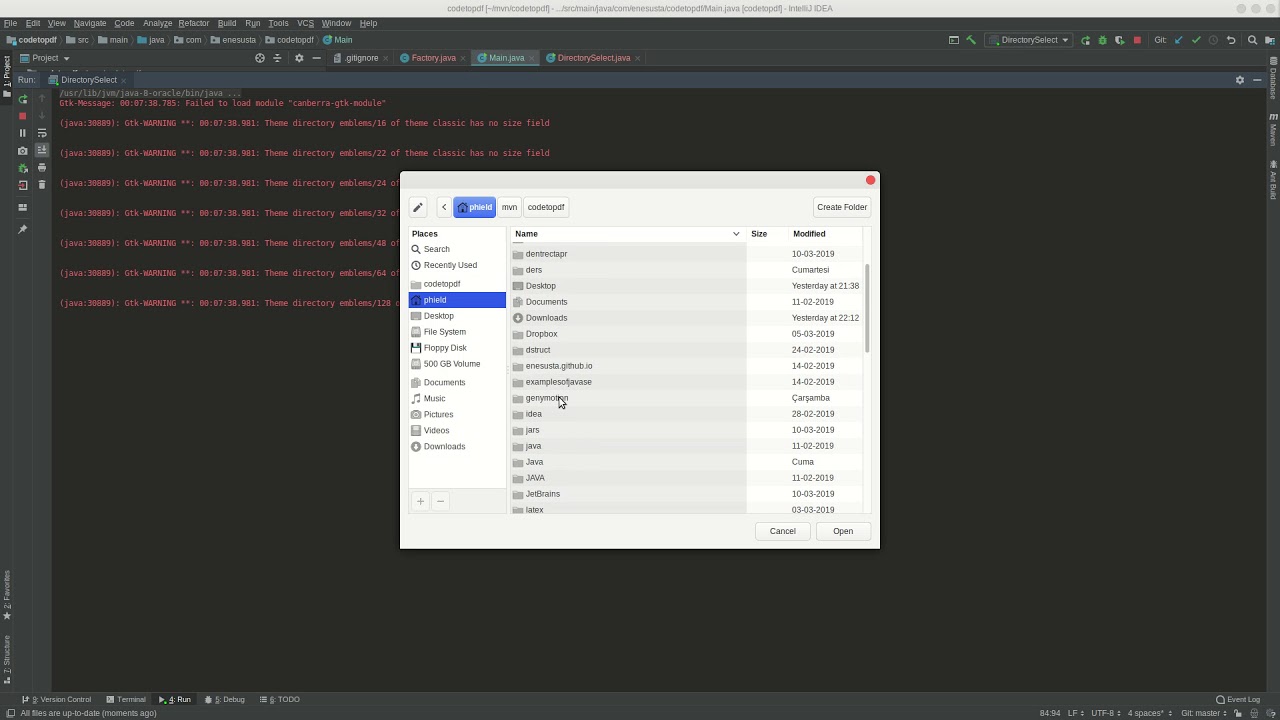Clear console output with the trash icon
1280x720 pixels.
pos(42,184)
